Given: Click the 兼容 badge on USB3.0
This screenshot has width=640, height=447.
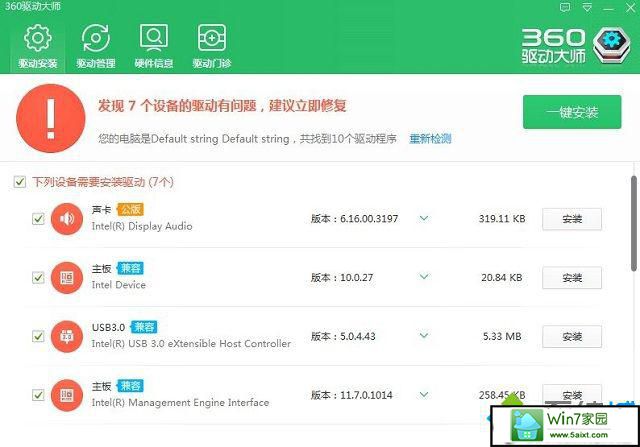Looking at the screenshot, I should point(144,327).
